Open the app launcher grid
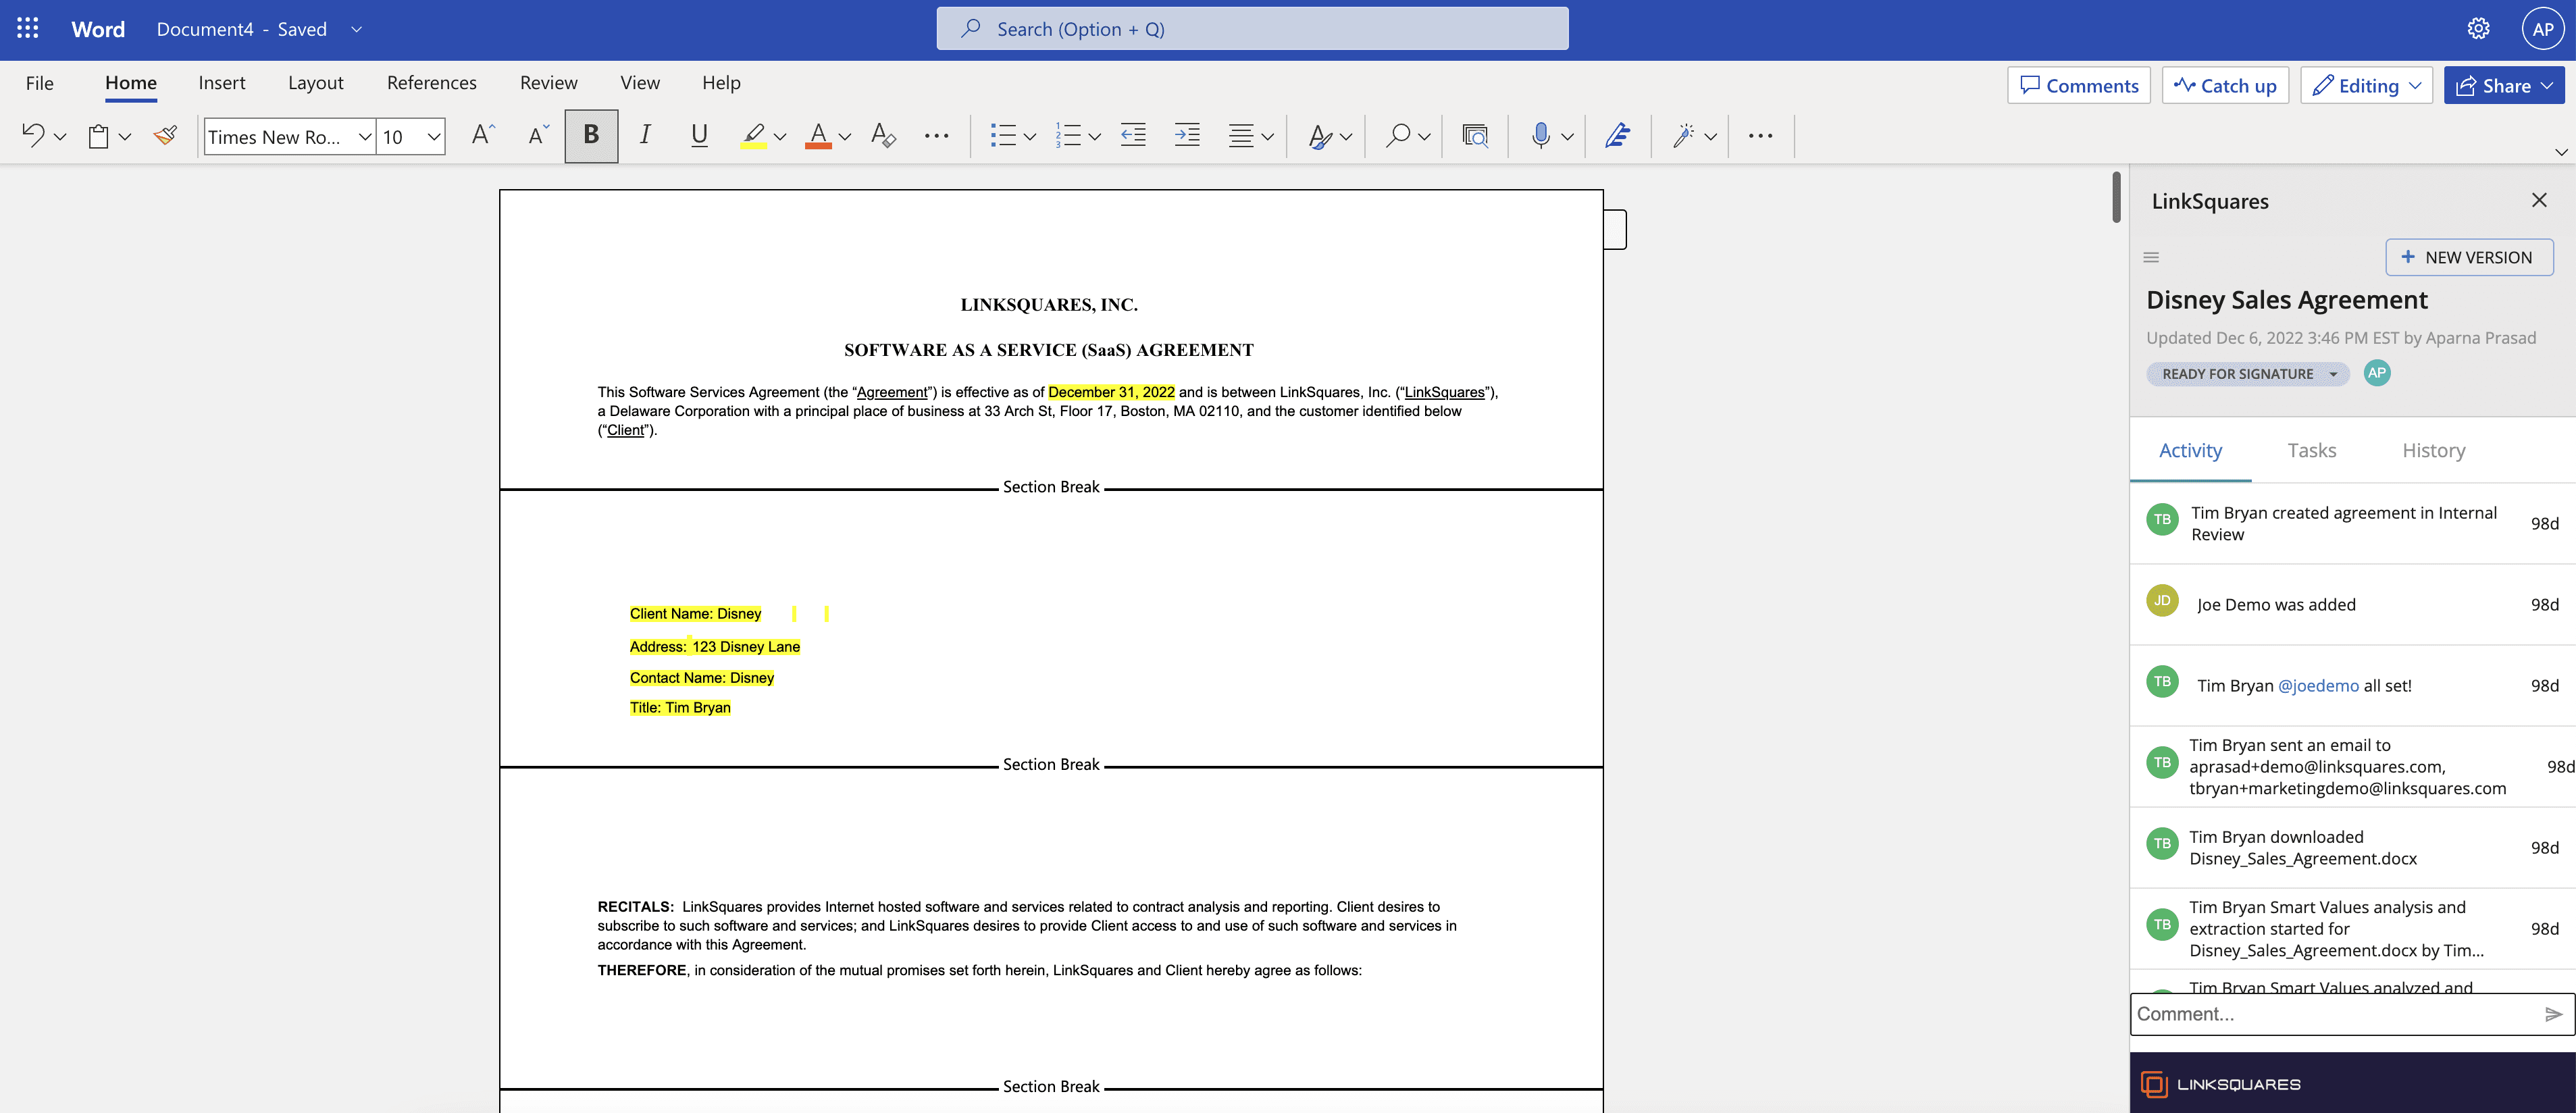This screenshot has width=2576, height=1113. (x=28, y=29)
